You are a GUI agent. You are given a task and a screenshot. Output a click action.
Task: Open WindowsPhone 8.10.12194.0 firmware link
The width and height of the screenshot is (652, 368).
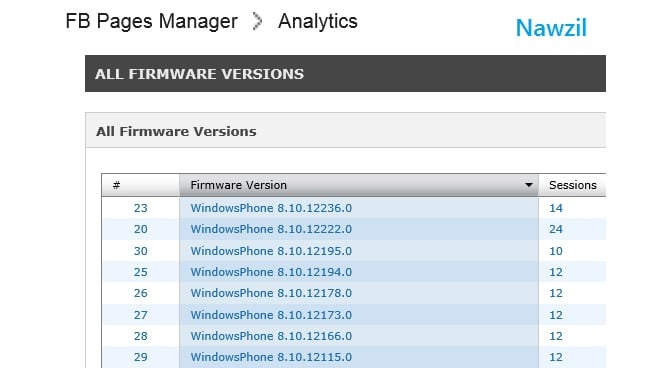271,272
